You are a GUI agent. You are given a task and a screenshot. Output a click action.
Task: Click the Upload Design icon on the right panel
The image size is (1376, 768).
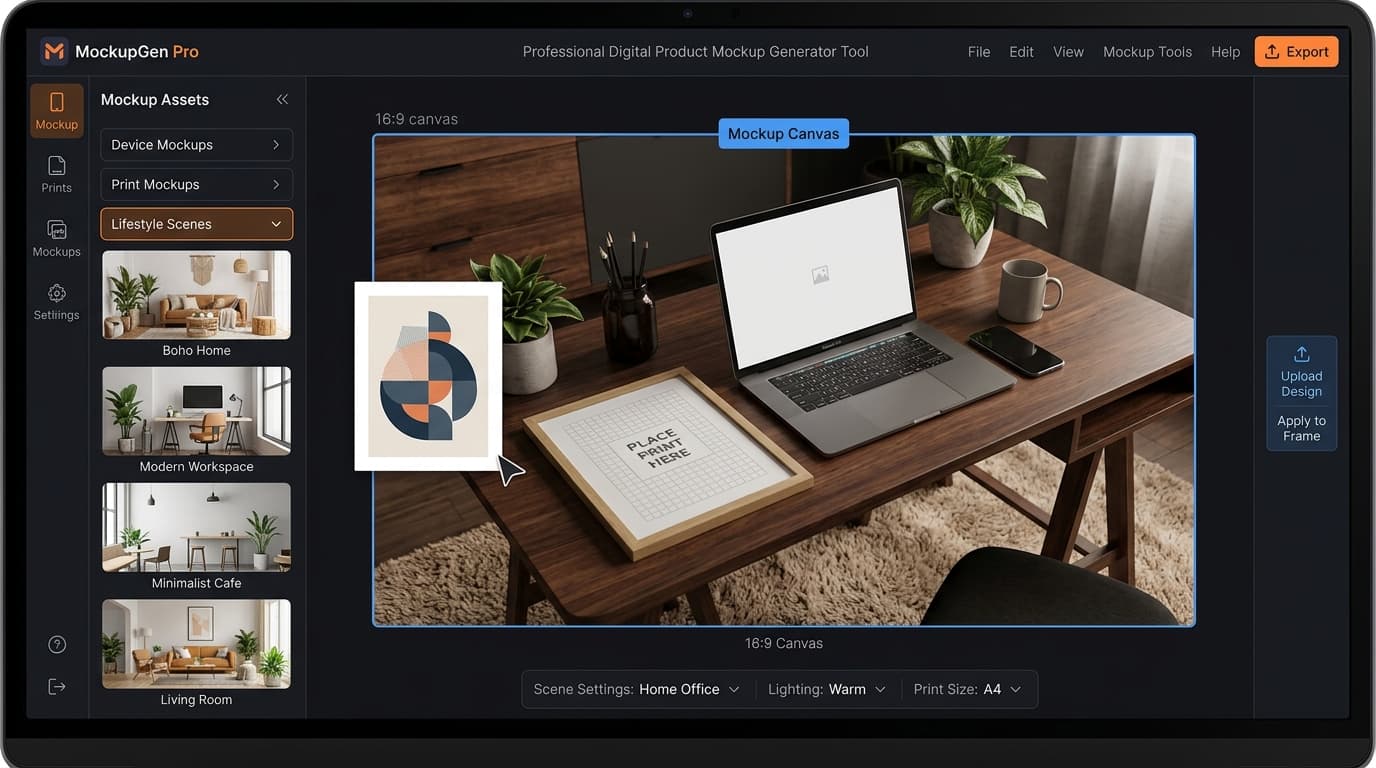(1300, 354)
